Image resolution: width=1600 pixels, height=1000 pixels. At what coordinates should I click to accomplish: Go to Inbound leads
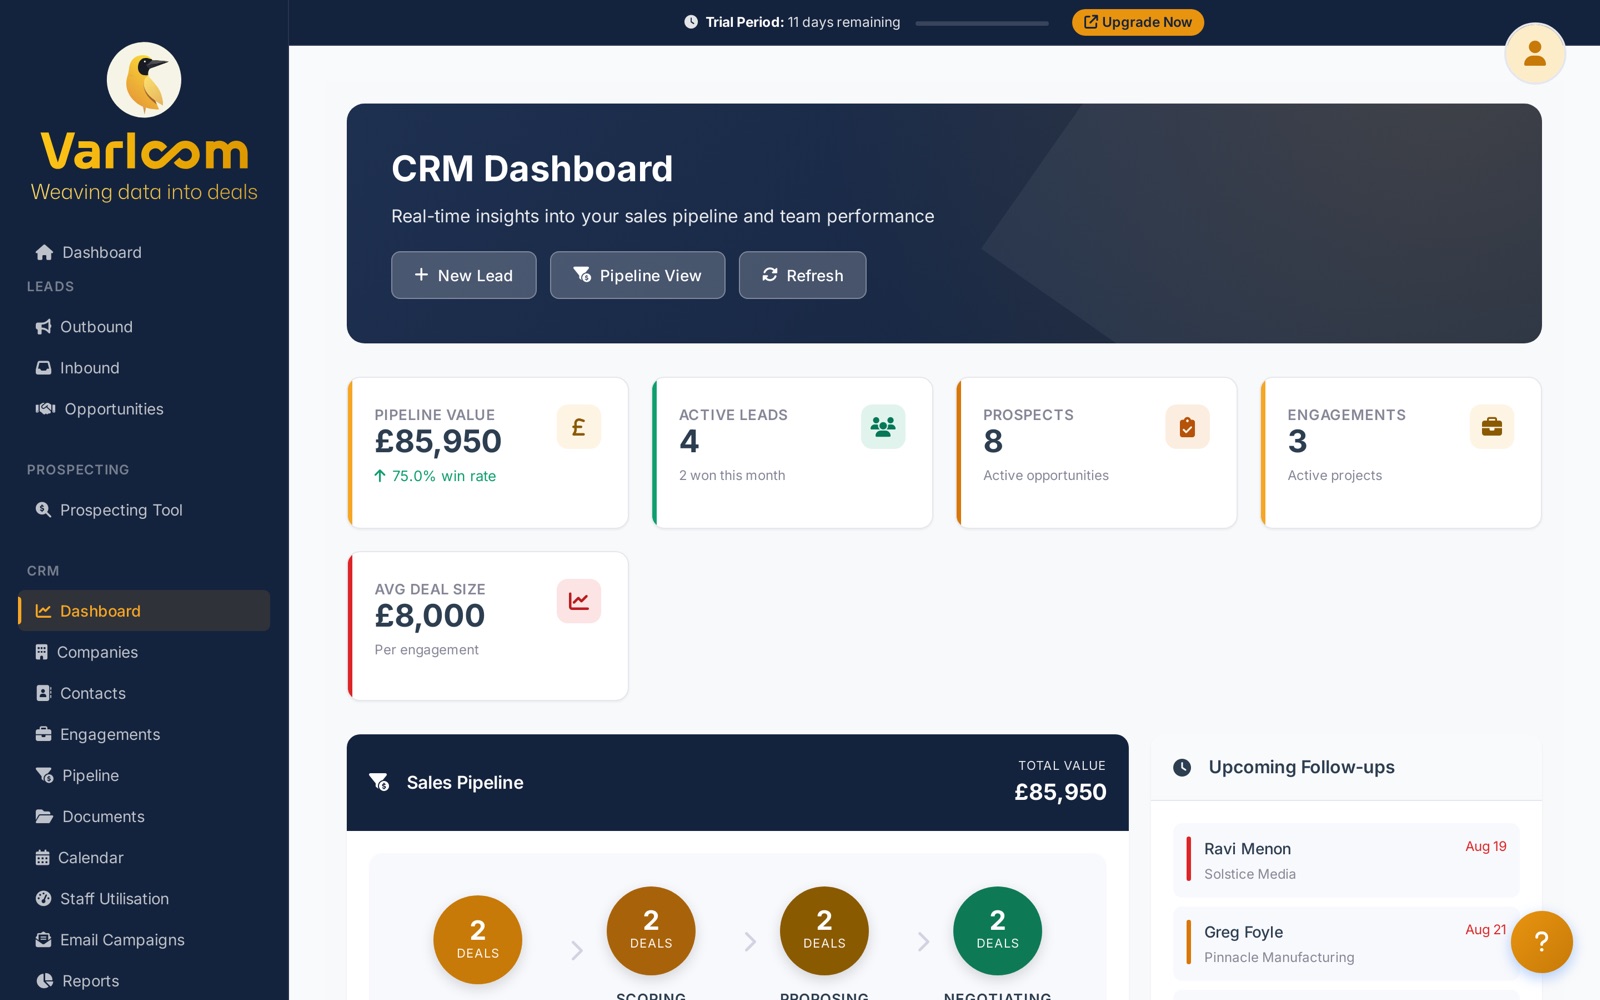(x=144, y=368)
